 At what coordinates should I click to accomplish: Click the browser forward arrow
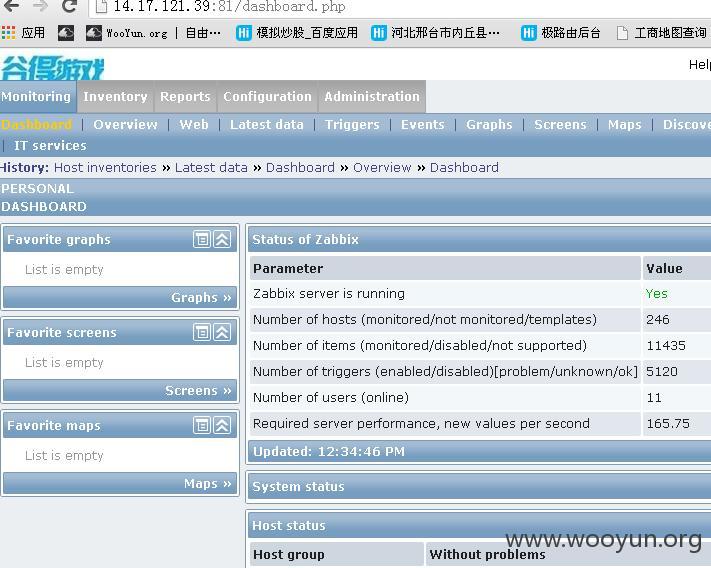(40, 6)
